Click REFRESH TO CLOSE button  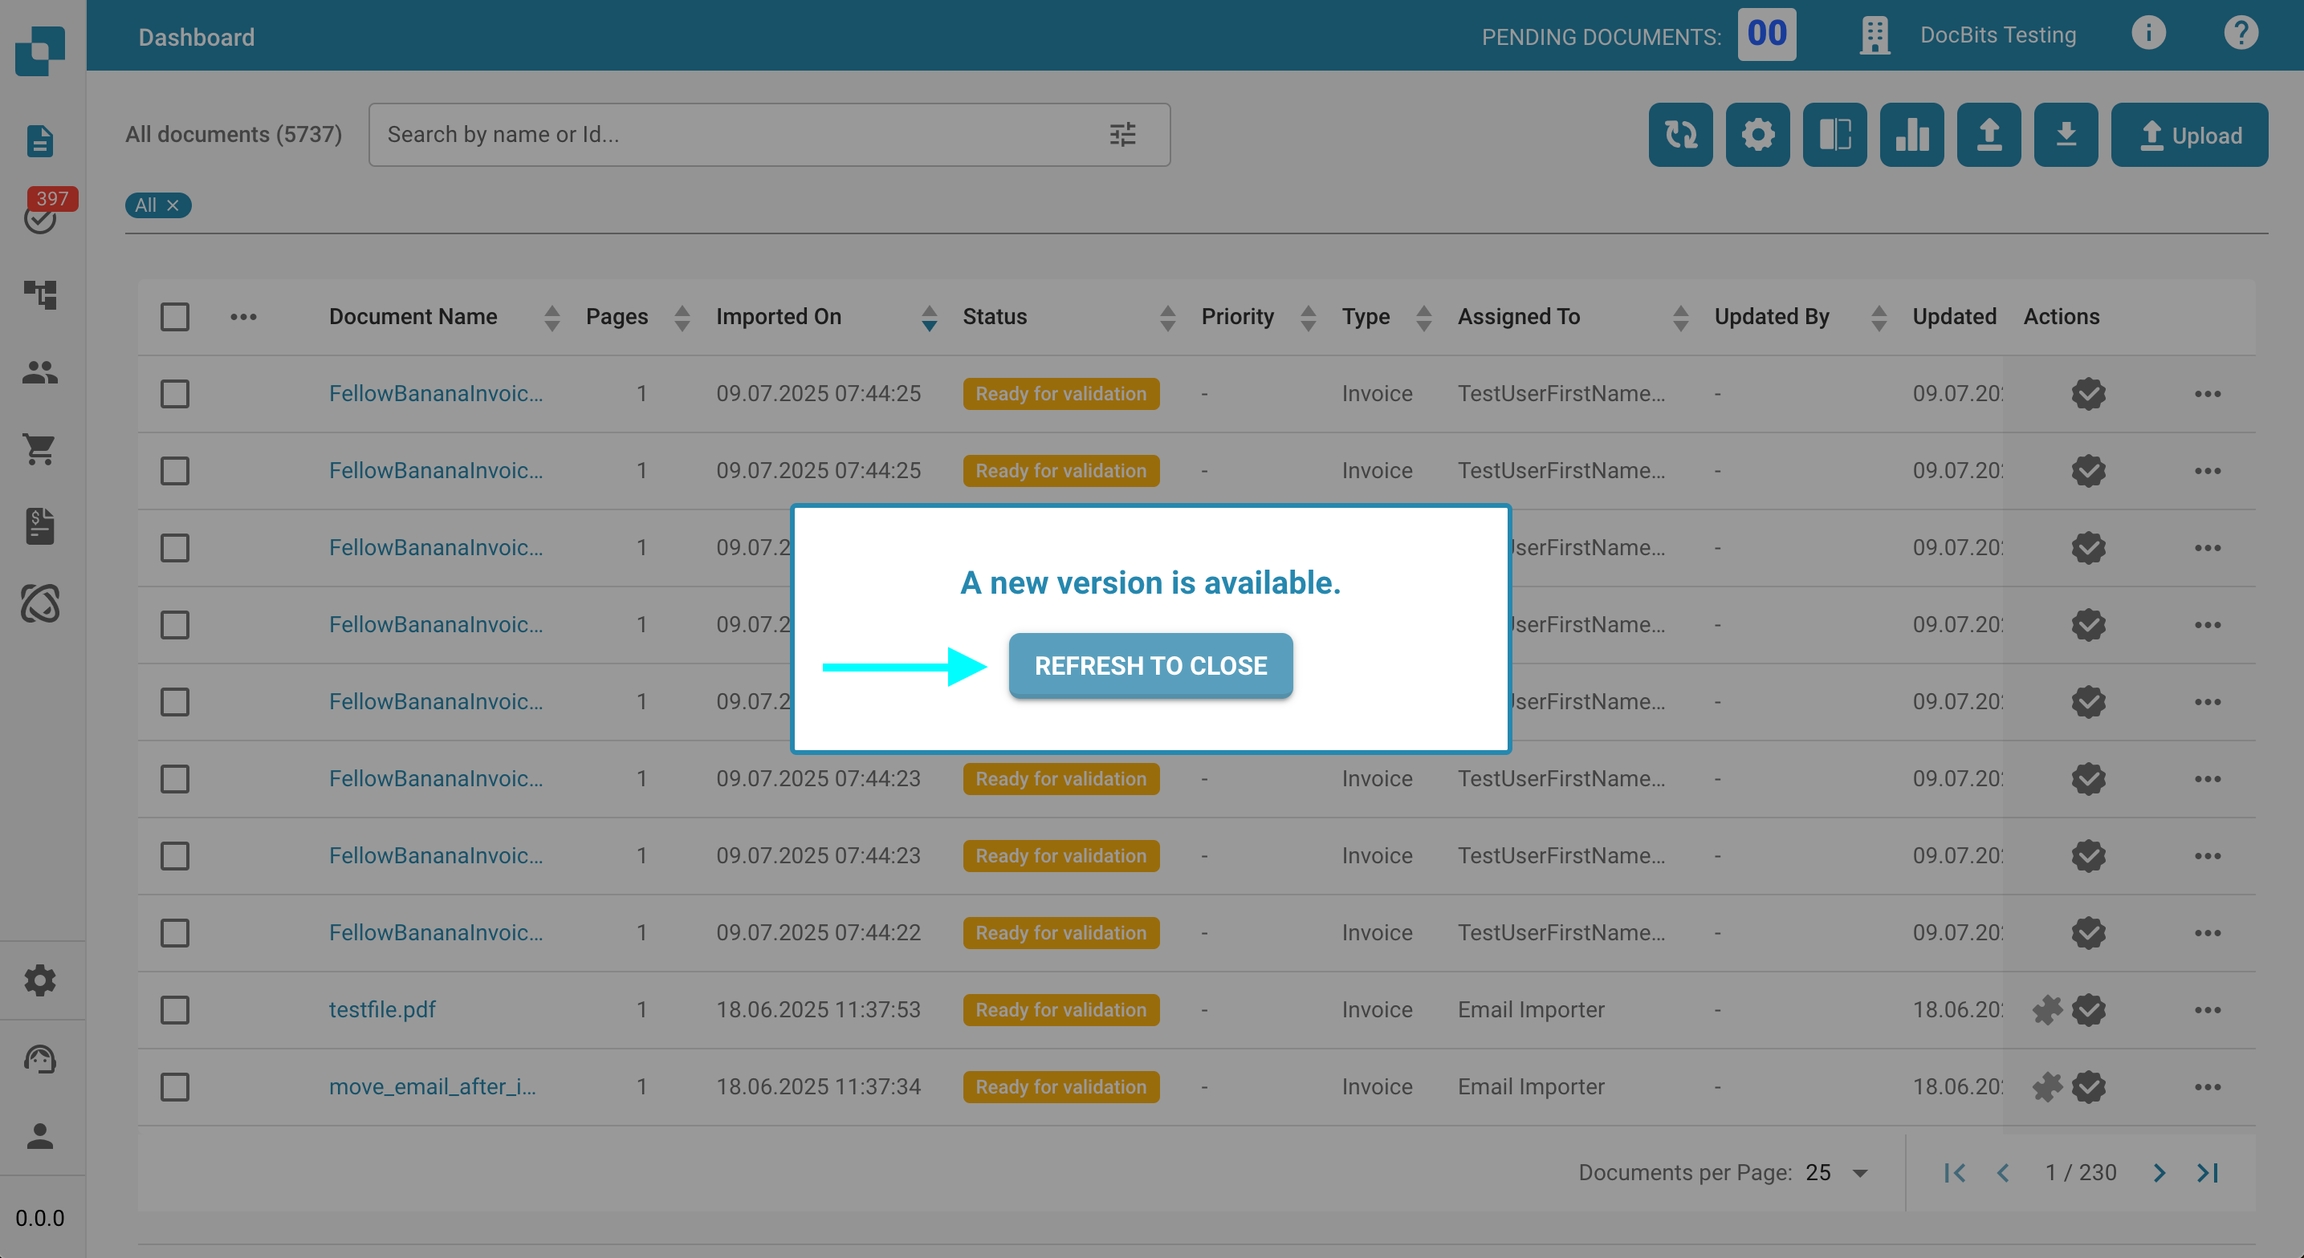pos(1150,666)
